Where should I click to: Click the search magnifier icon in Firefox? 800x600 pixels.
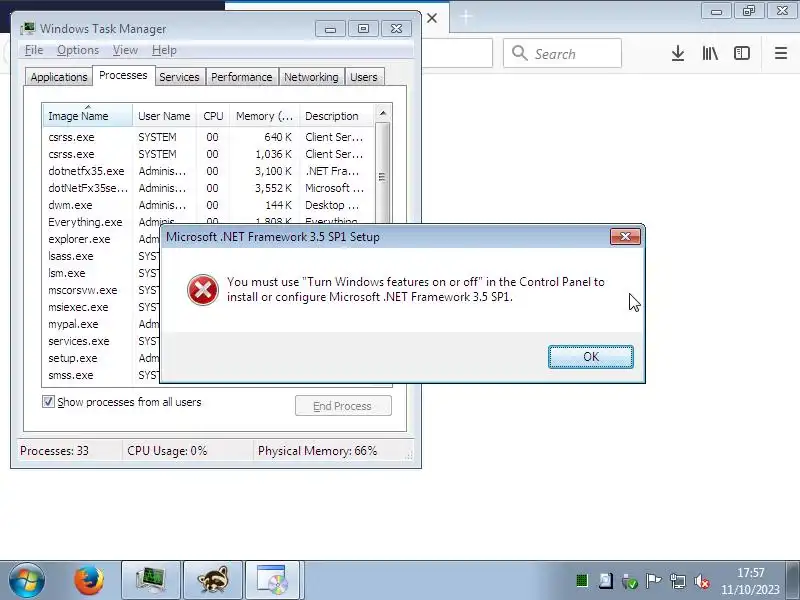tap(519, 53)
